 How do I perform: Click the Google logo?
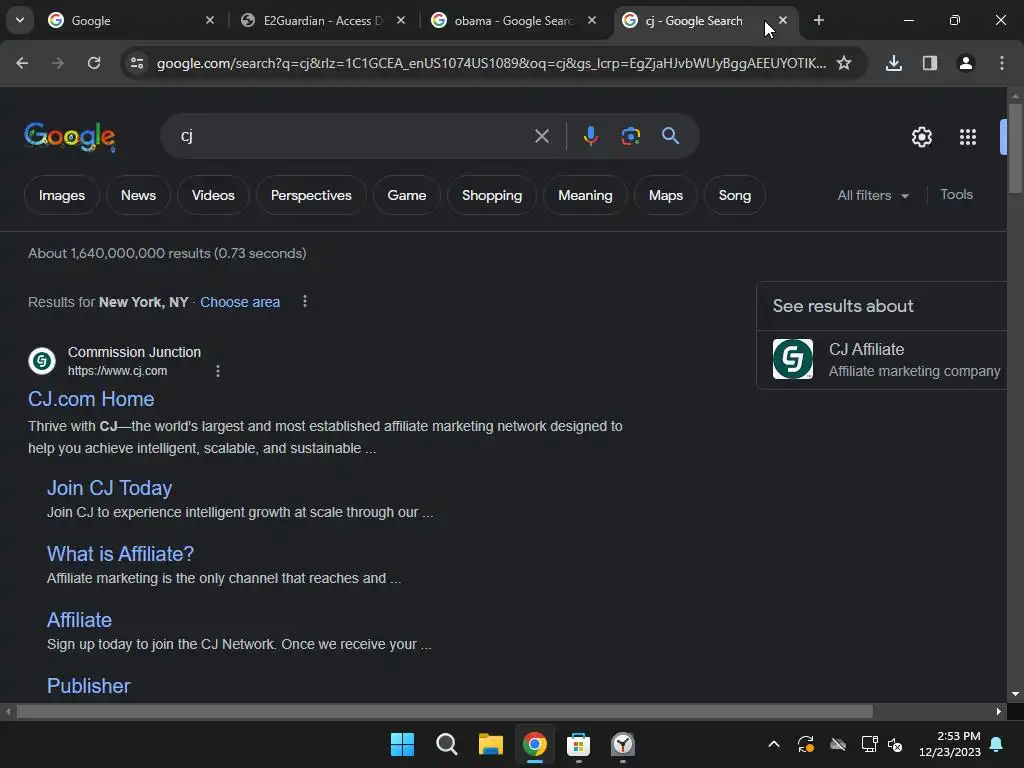(x=70, y=136)
